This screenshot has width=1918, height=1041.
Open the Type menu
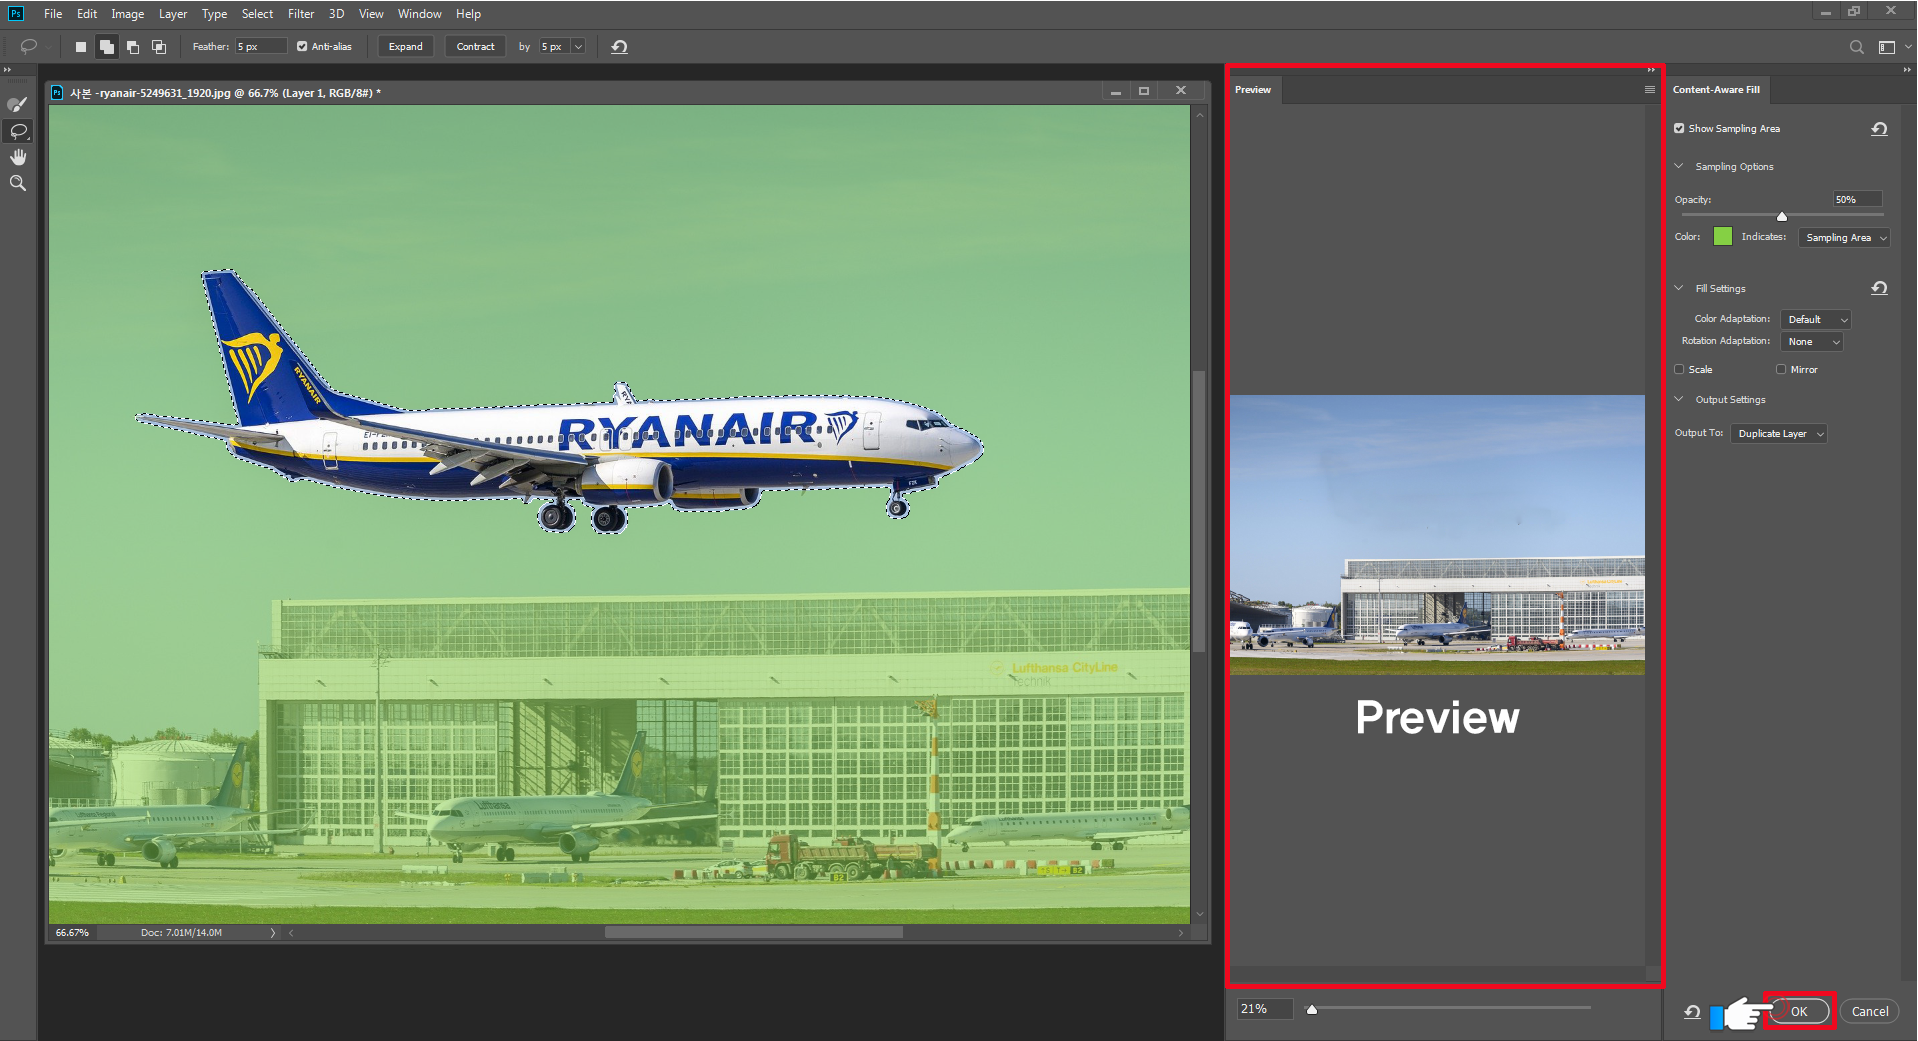214,14
